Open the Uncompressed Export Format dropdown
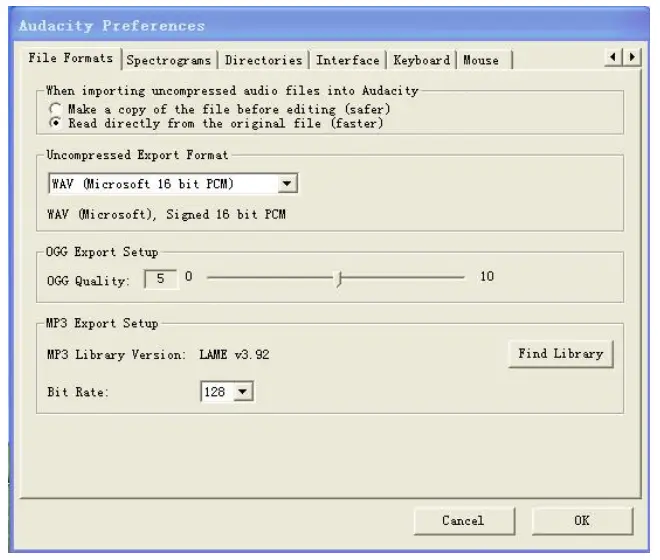The height and width of the screenshot is (560, 660). tap(173, 184)
